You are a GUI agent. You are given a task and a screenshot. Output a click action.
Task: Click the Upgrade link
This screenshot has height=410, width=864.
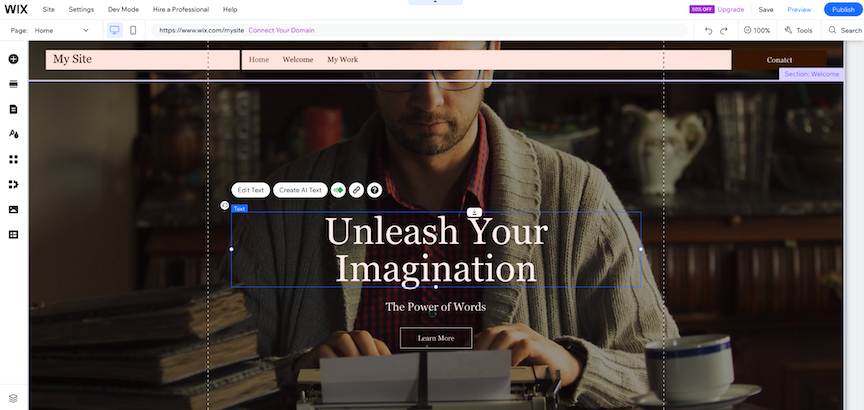click(731, 9)
